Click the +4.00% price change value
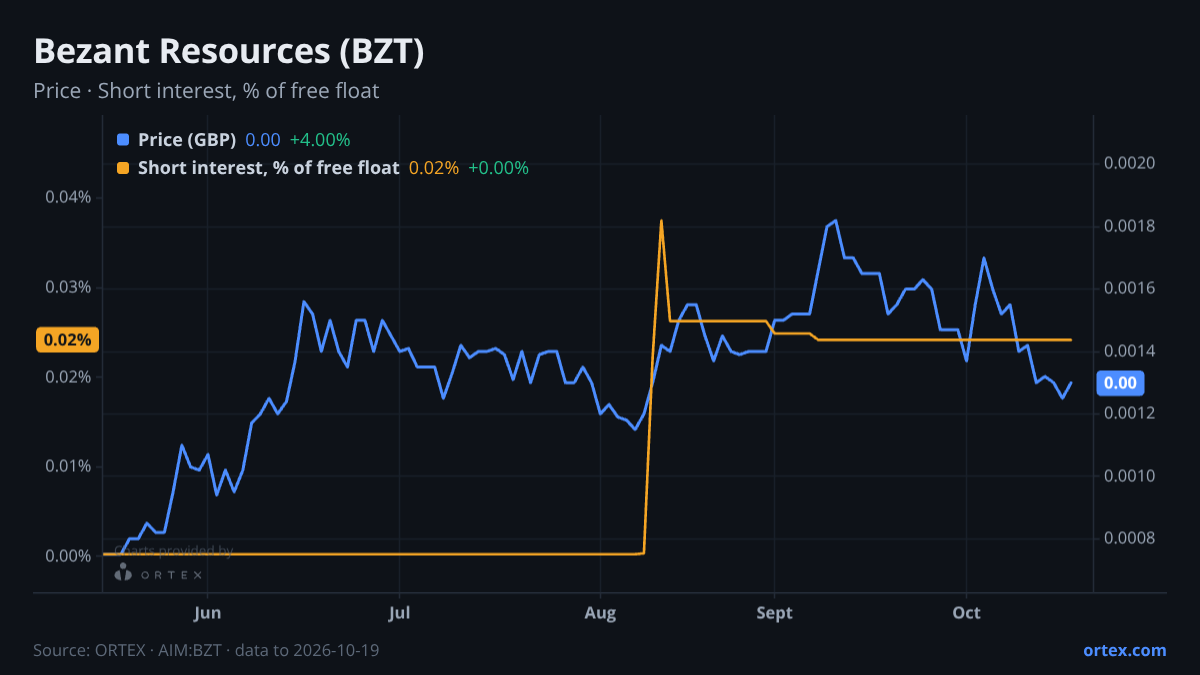This screenshot has width=1200, height=675. pos(320,140)
